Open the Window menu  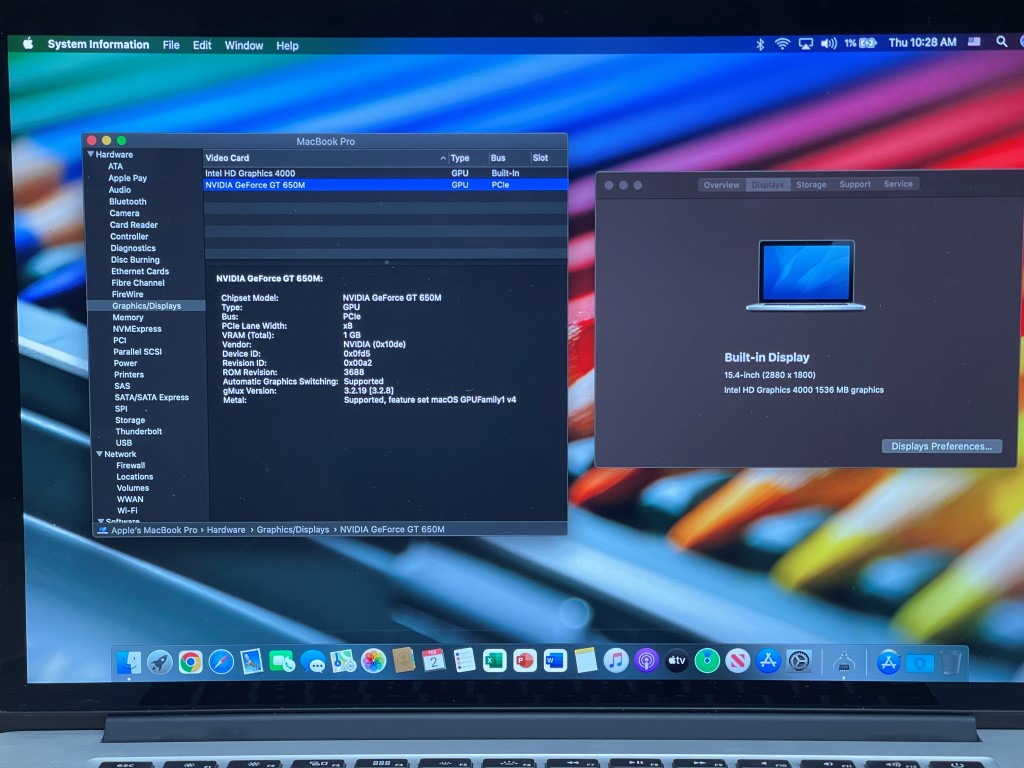244,45
